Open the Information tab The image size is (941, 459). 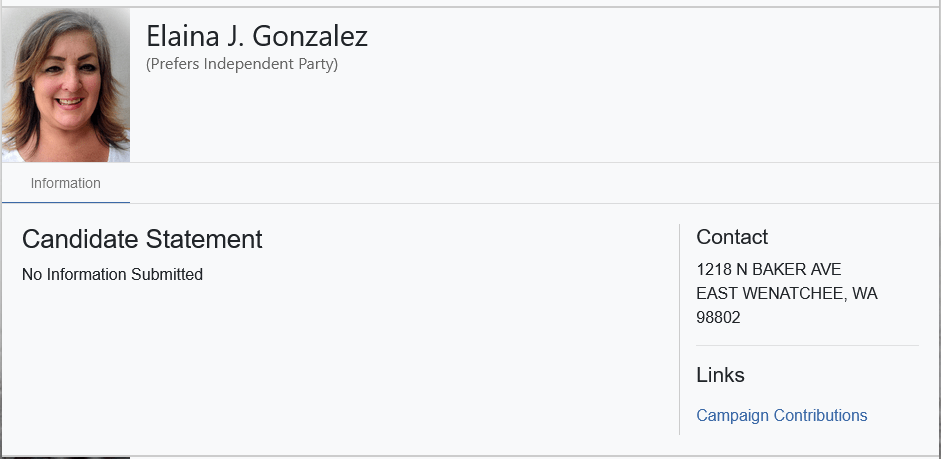tap(65, 184)
